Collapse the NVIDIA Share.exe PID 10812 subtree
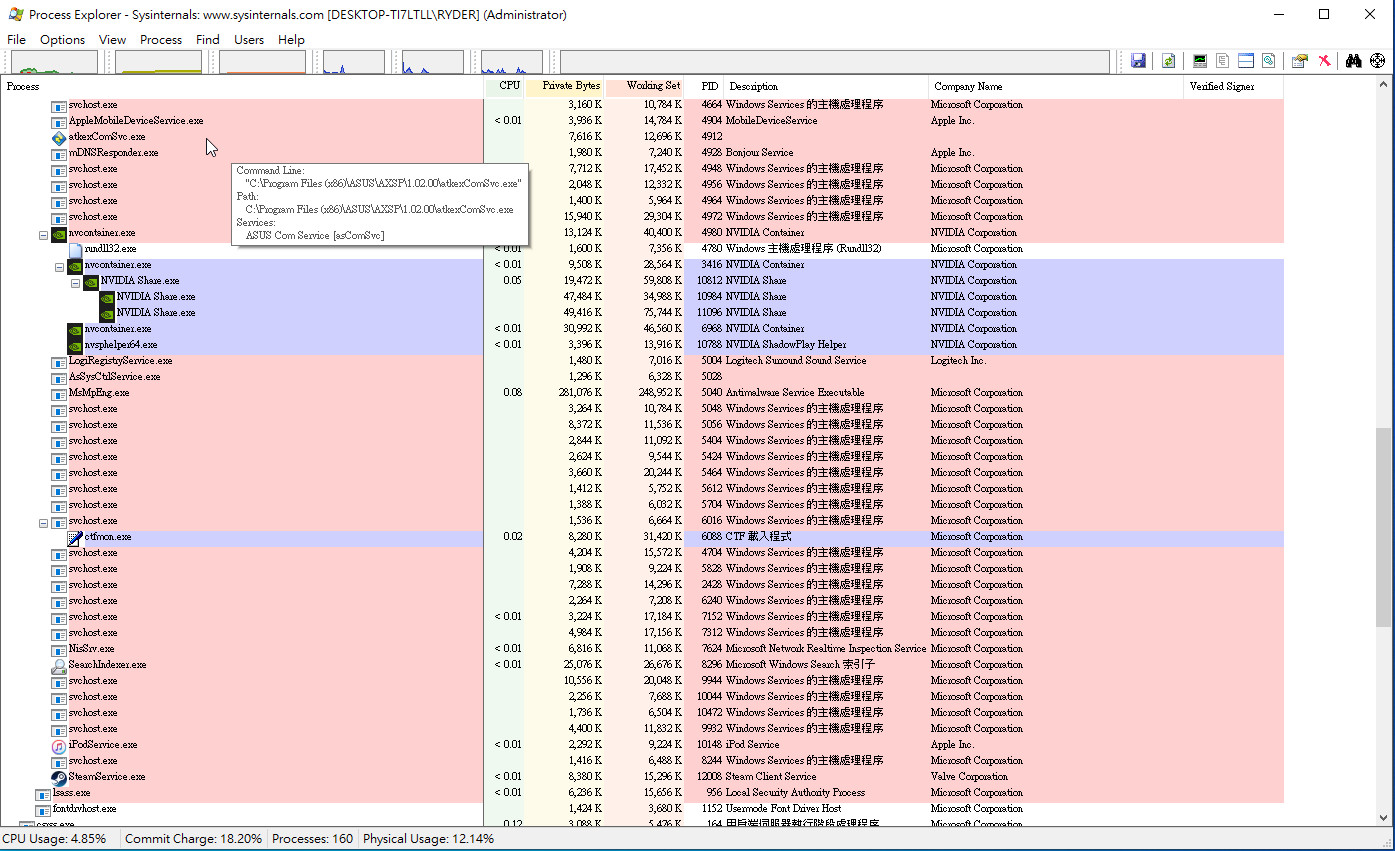 [x=75, y=284]
